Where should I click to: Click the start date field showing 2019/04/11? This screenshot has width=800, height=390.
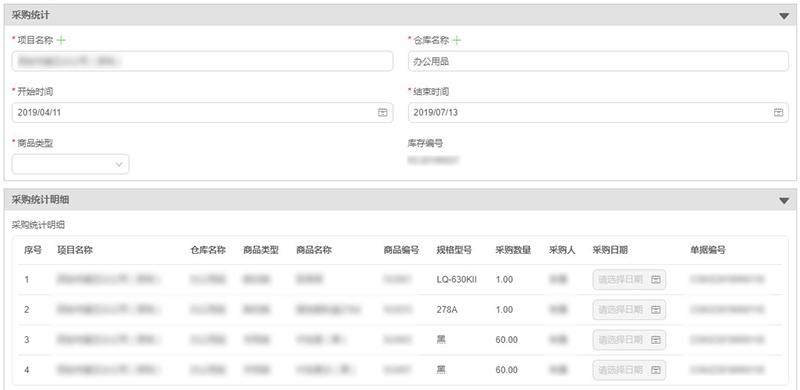[x=203, y=112]
